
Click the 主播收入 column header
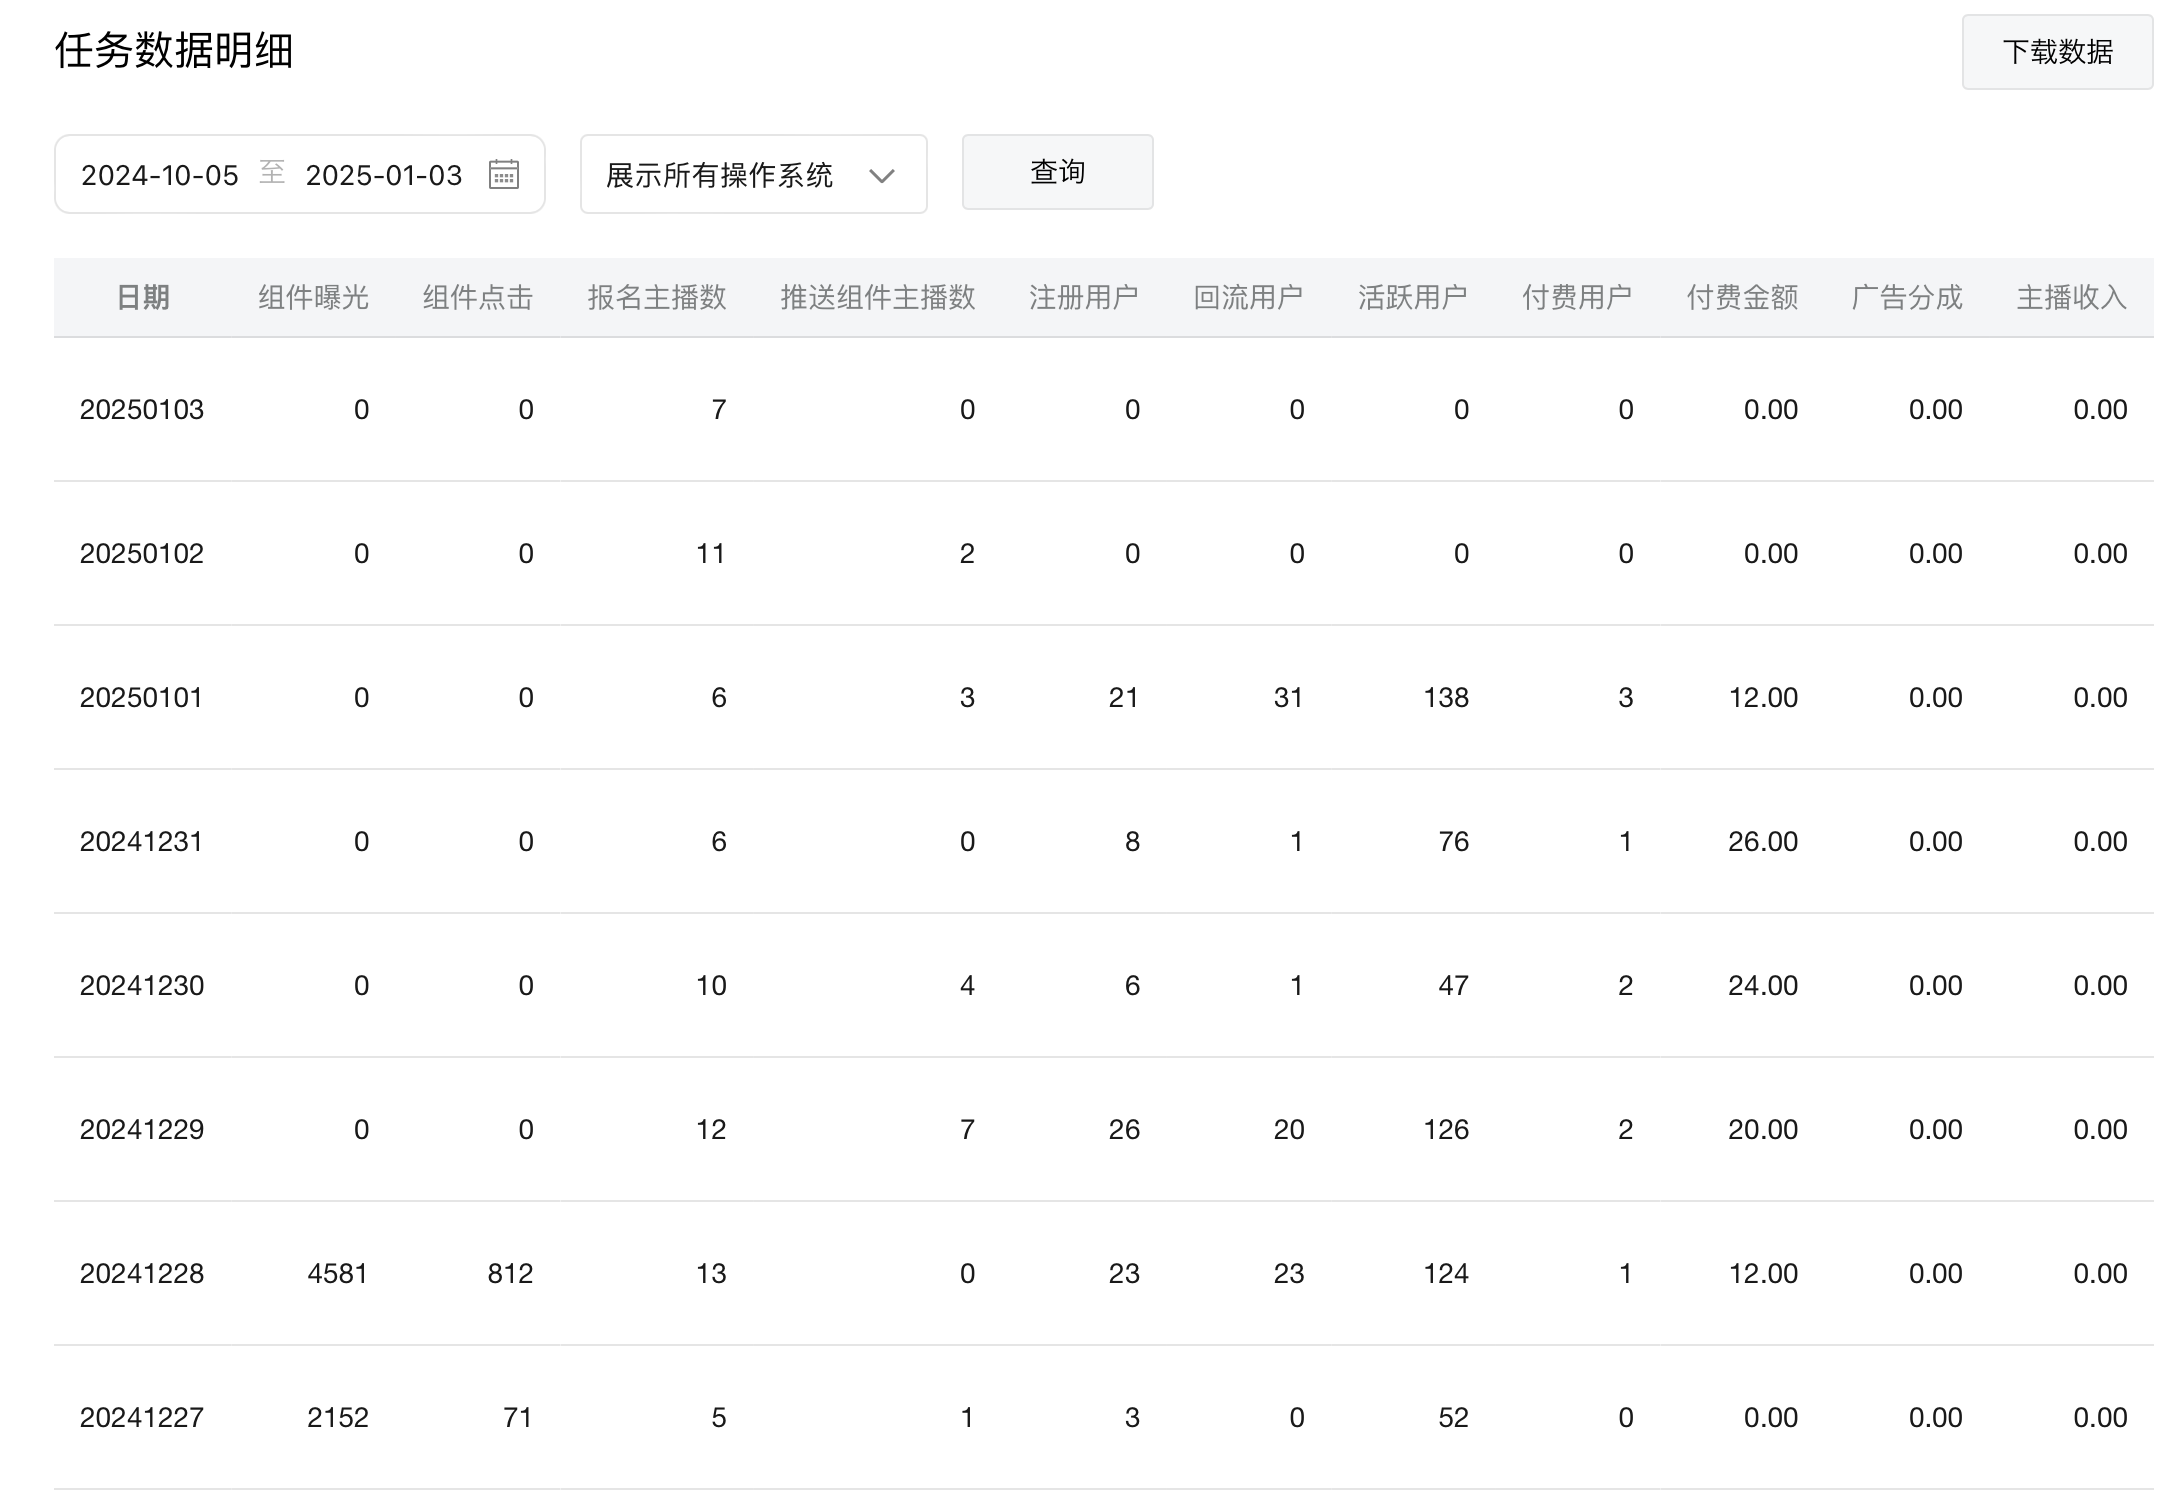(2071, 297)
